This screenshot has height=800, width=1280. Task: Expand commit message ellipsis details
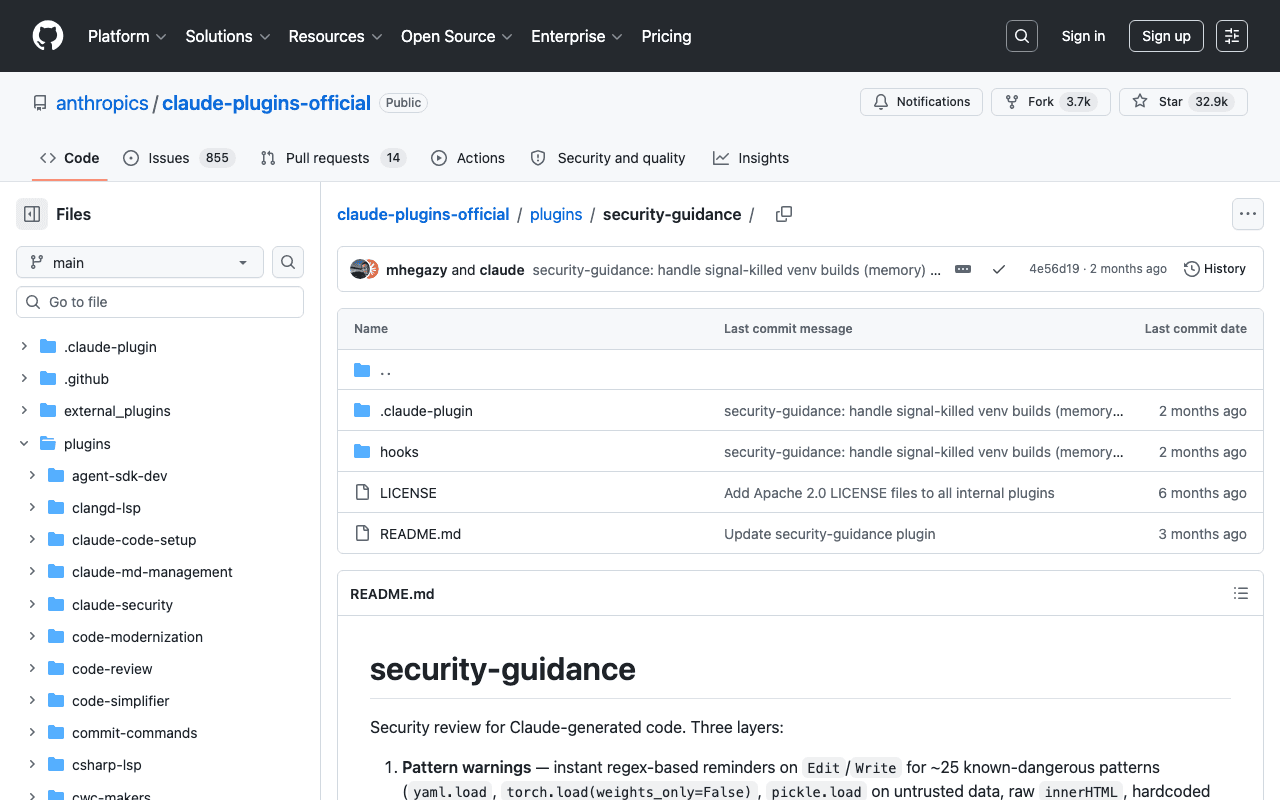[x=963, y=269]
